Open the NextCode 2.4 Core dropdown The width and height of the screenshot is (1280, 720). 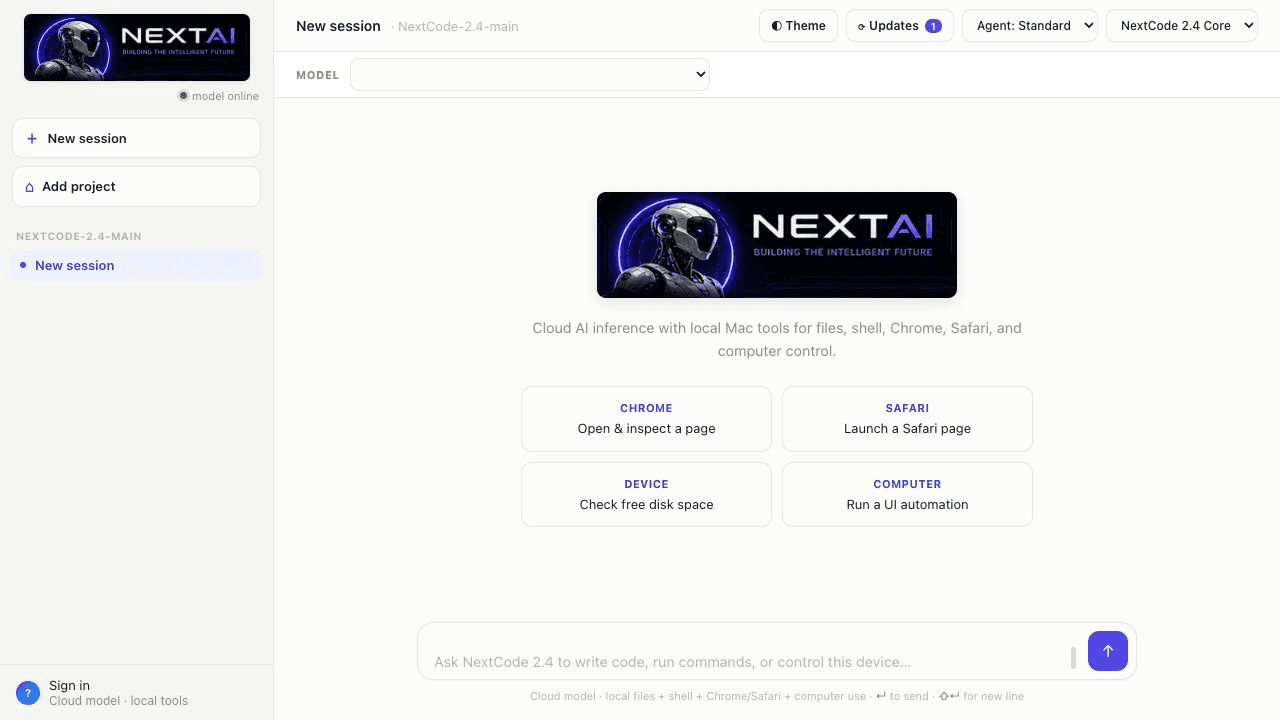click(x=1182, y=26)
